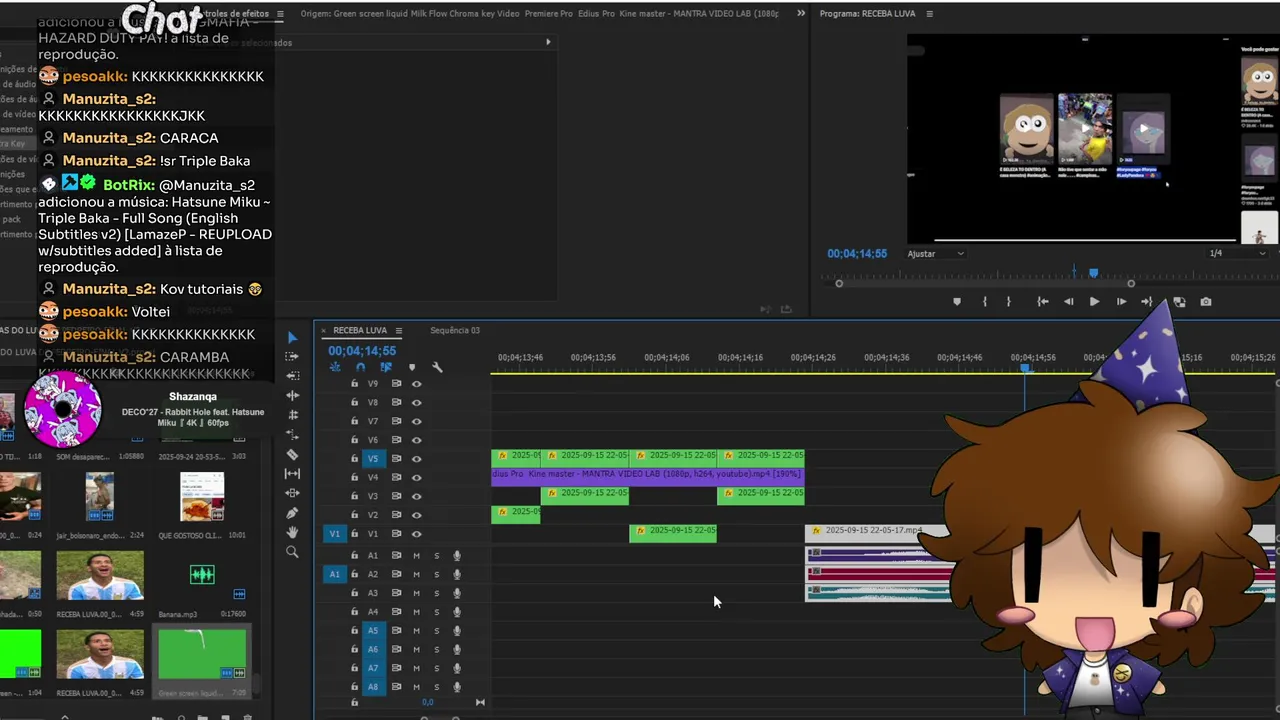Select Programa: RECEBA LUVA panel tab
1280x720 pixels.
(869, 14)
